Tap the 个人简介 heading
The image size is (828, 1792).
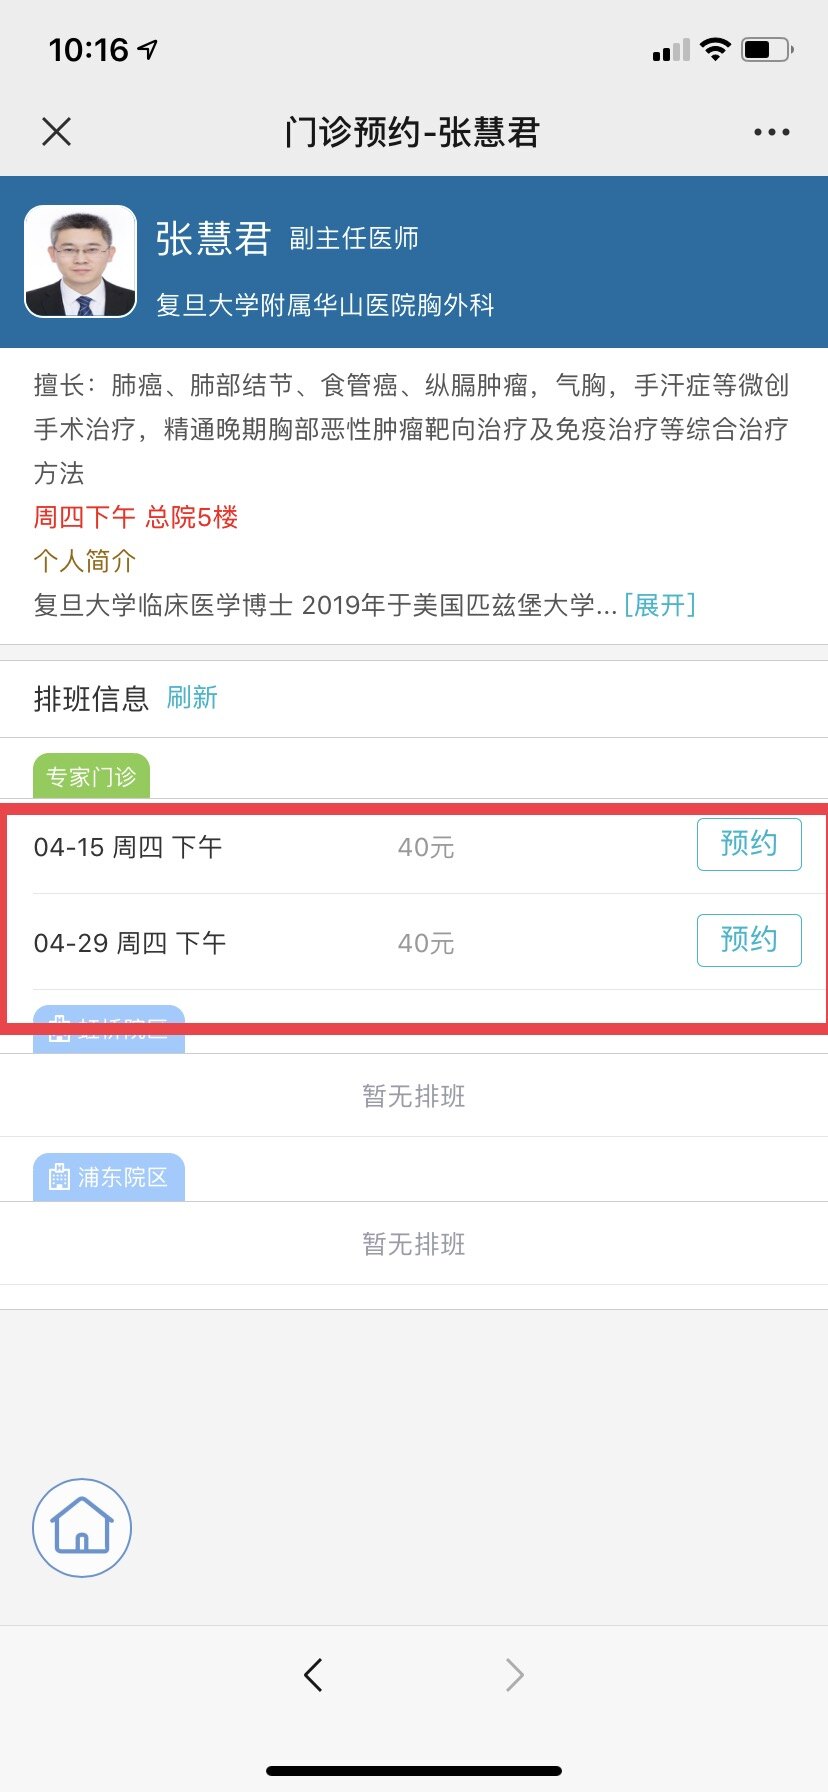[x=85, y=561]
